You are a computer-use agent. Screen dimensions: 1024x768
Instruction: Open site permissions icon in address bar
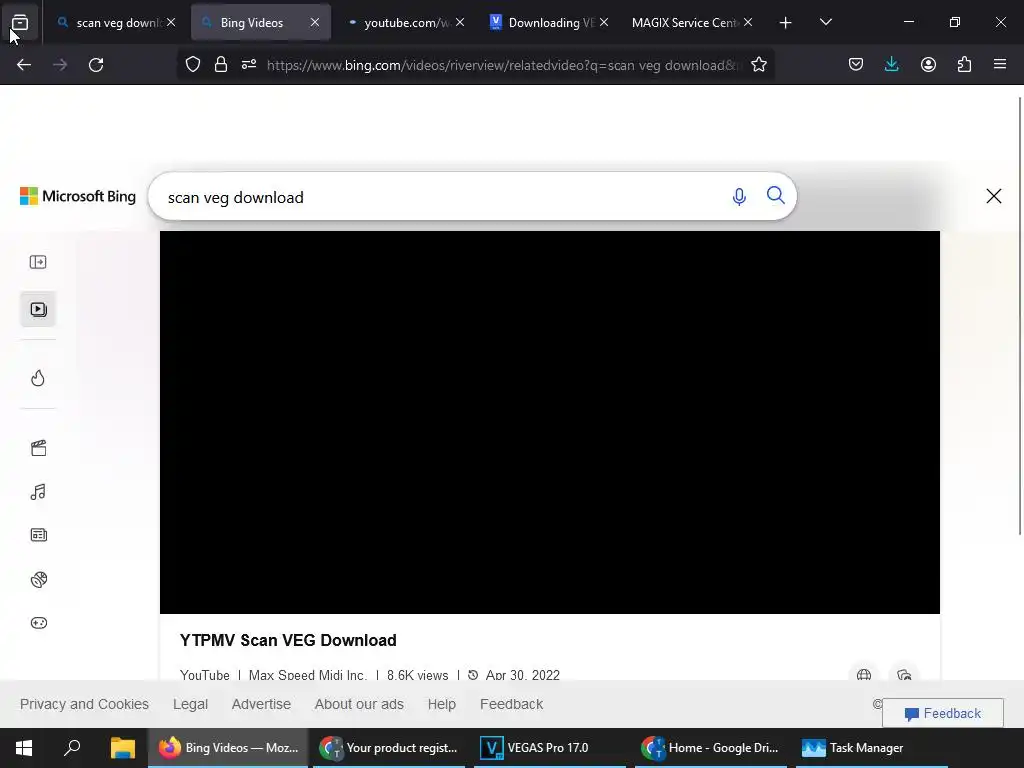point(249,65)
